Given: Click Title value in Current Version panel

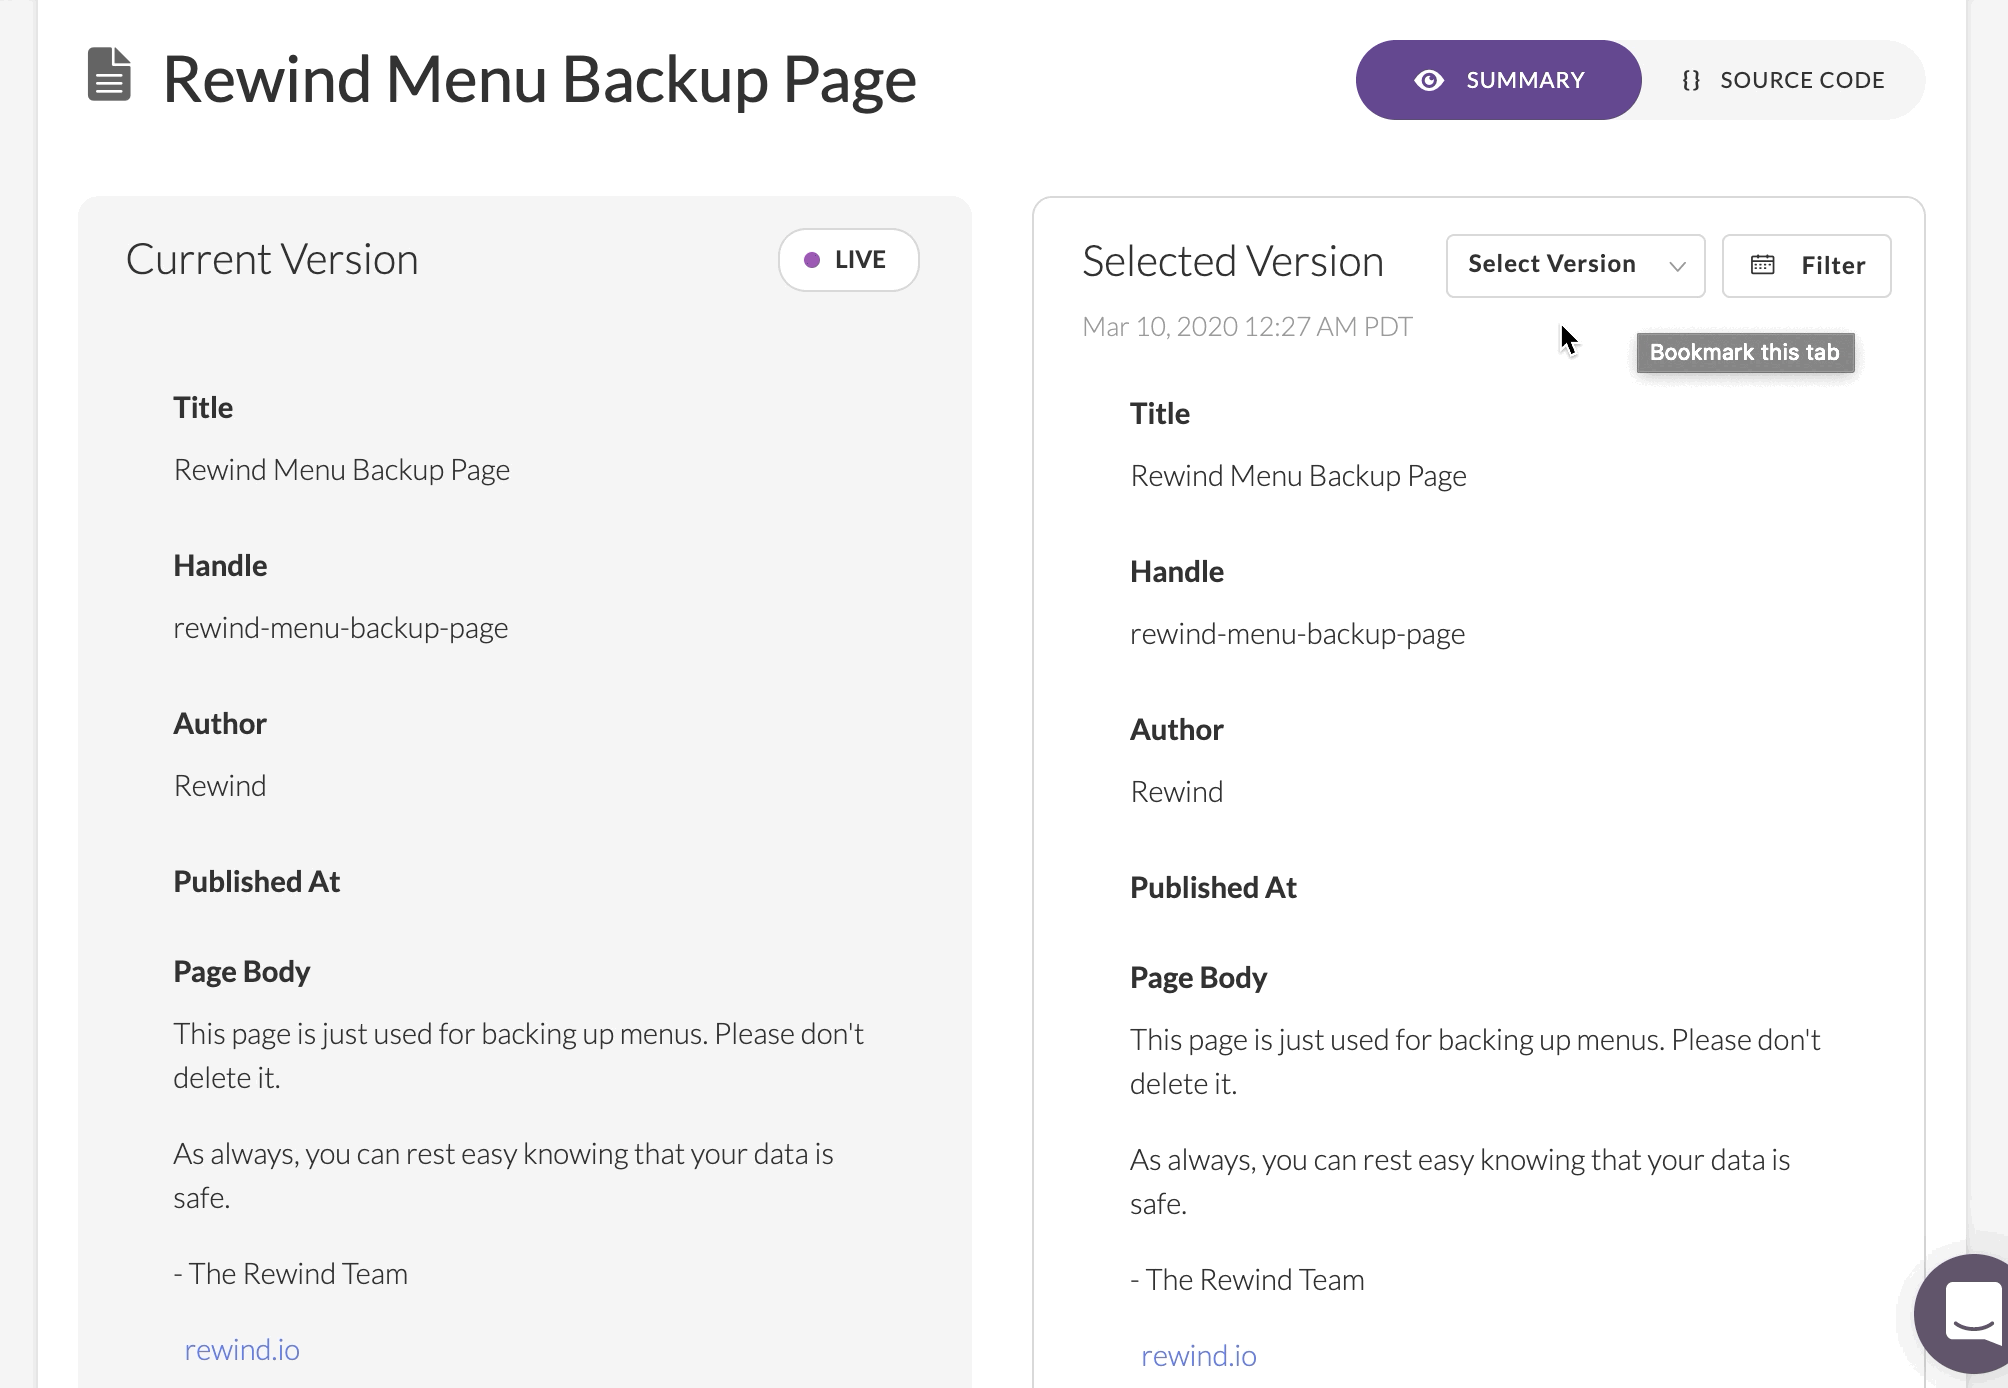Looking at the screenshot, I should pos(342,470).
